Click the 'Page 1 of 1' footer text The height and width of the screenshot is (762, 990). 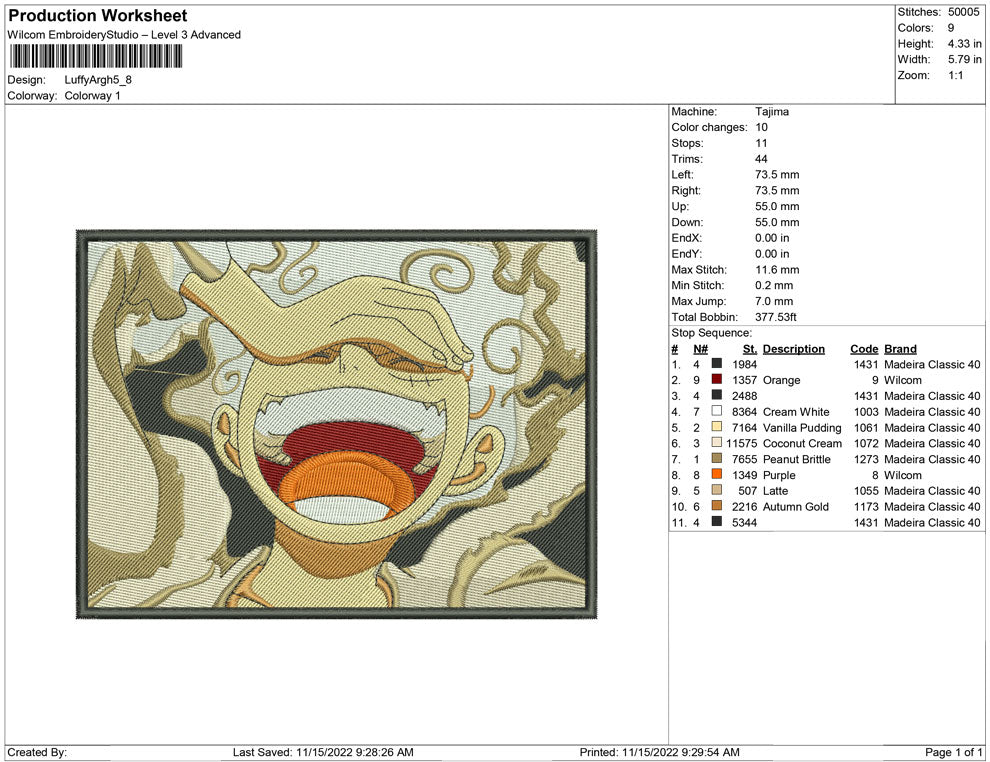coord(953,752)
